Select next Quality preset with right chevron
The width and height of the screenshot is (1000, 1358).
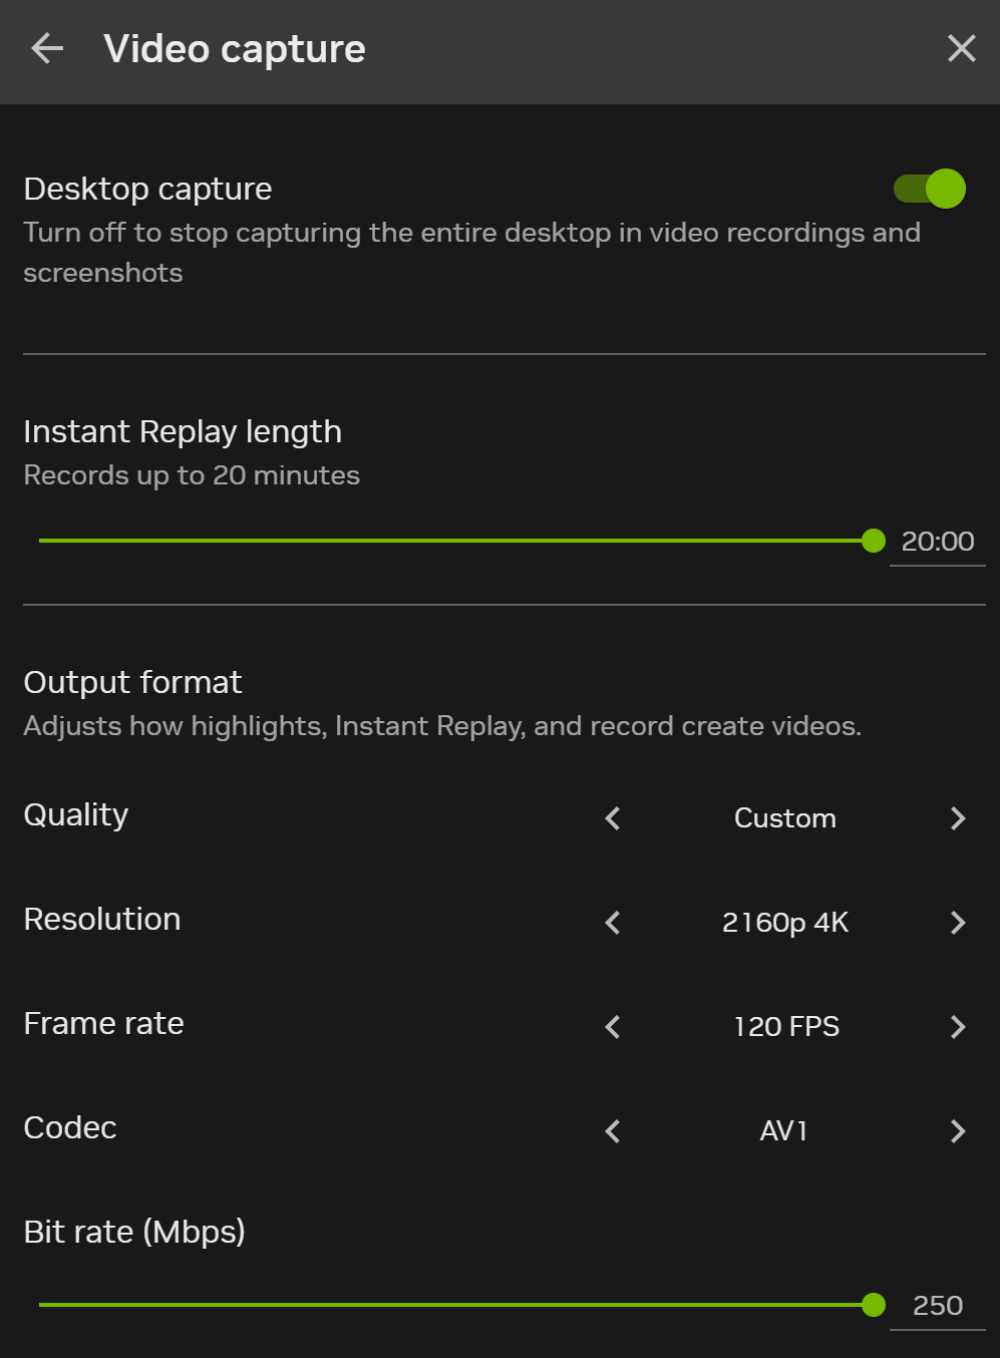(x=957, y=818)
